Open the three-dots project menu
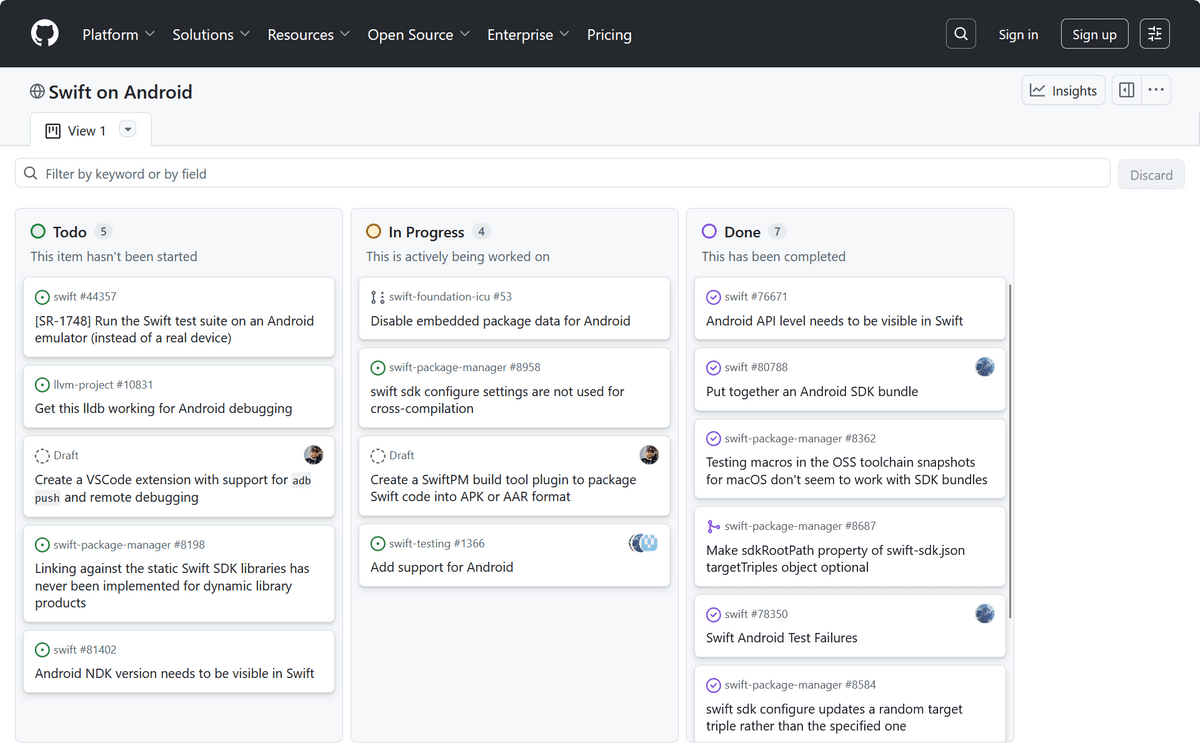 (1156, 91)
